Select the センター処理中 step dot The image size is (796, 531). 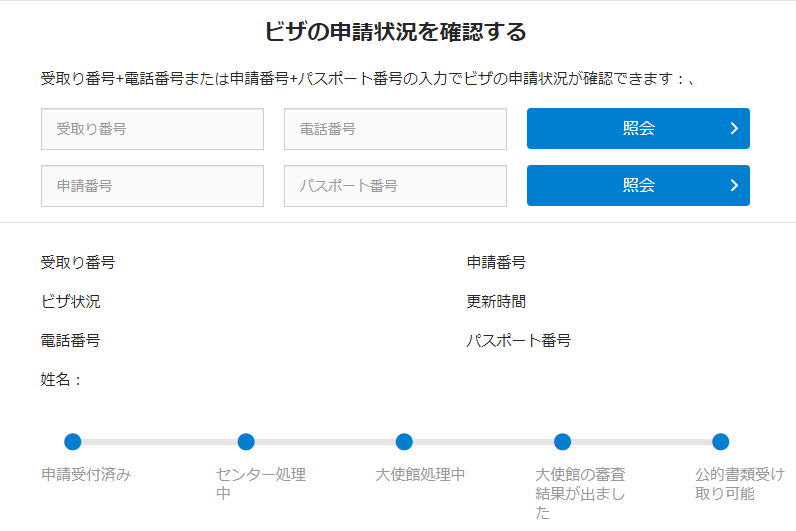coord(246,442)
